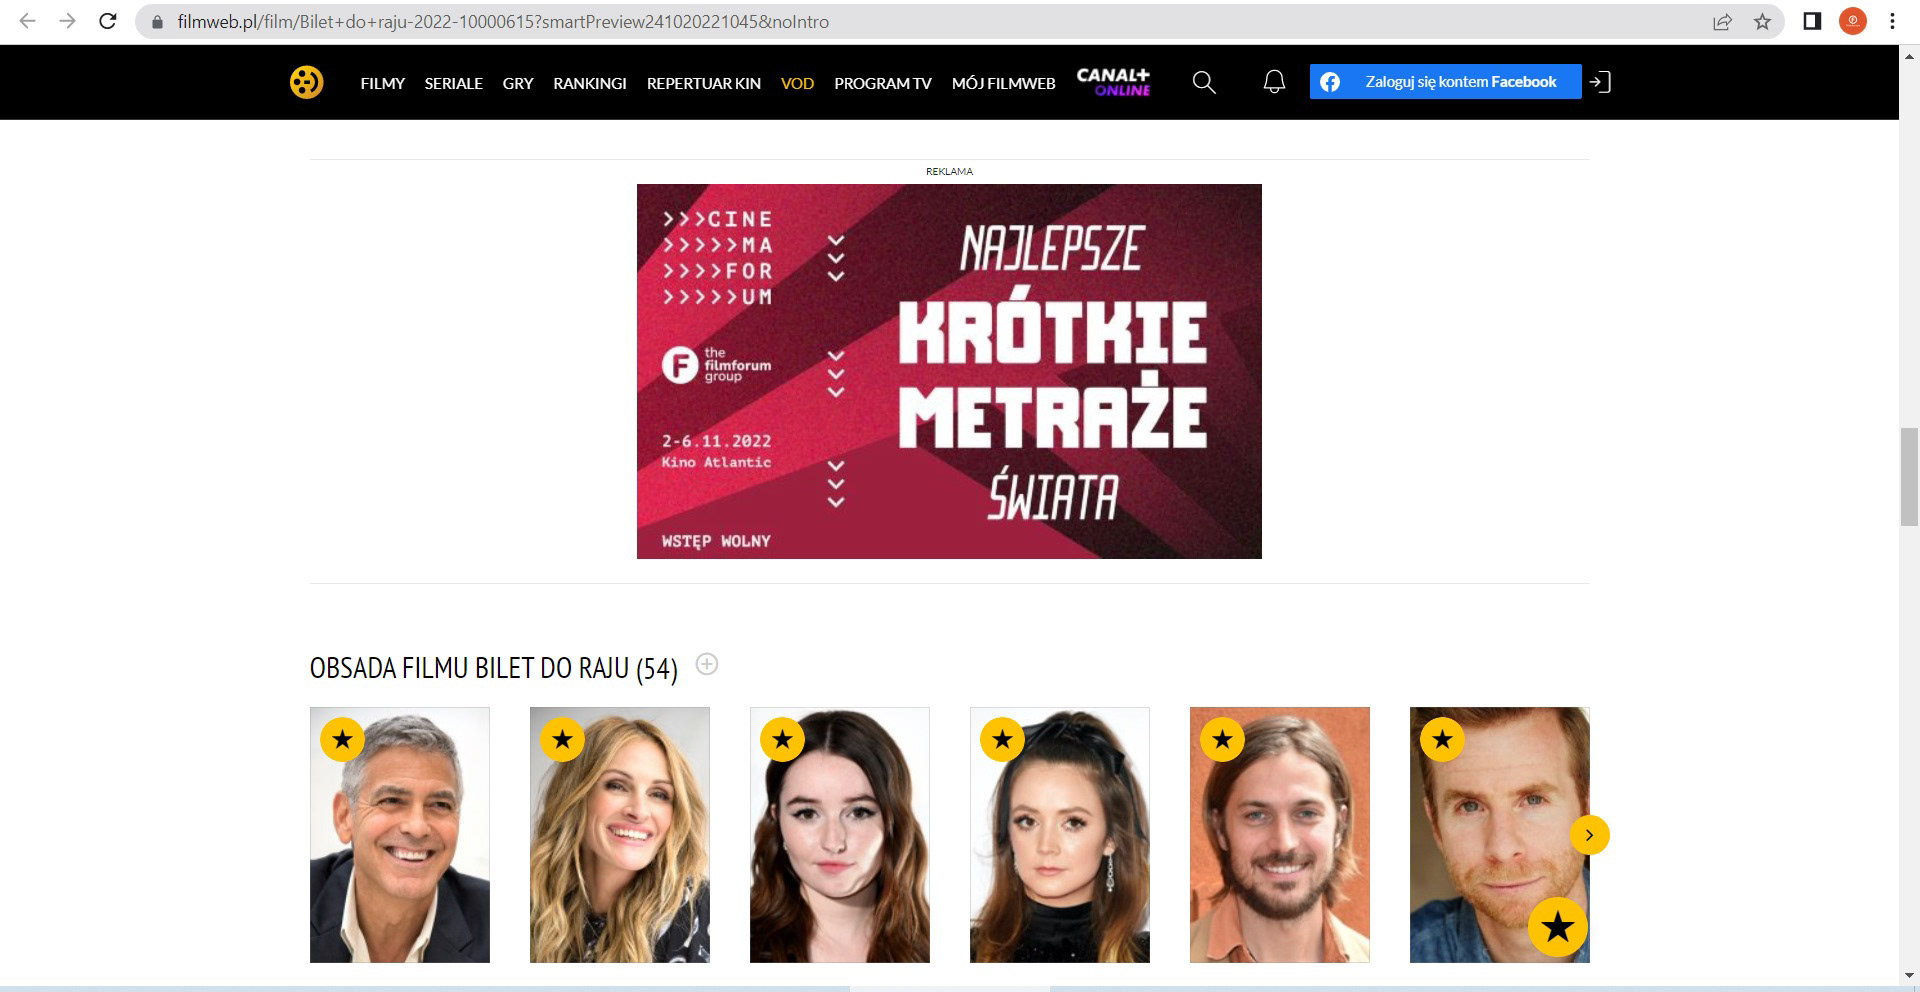Screen dimensions: 1920x992
Task: Open Chrome three-dot menu
Action: coord(1892,21)
